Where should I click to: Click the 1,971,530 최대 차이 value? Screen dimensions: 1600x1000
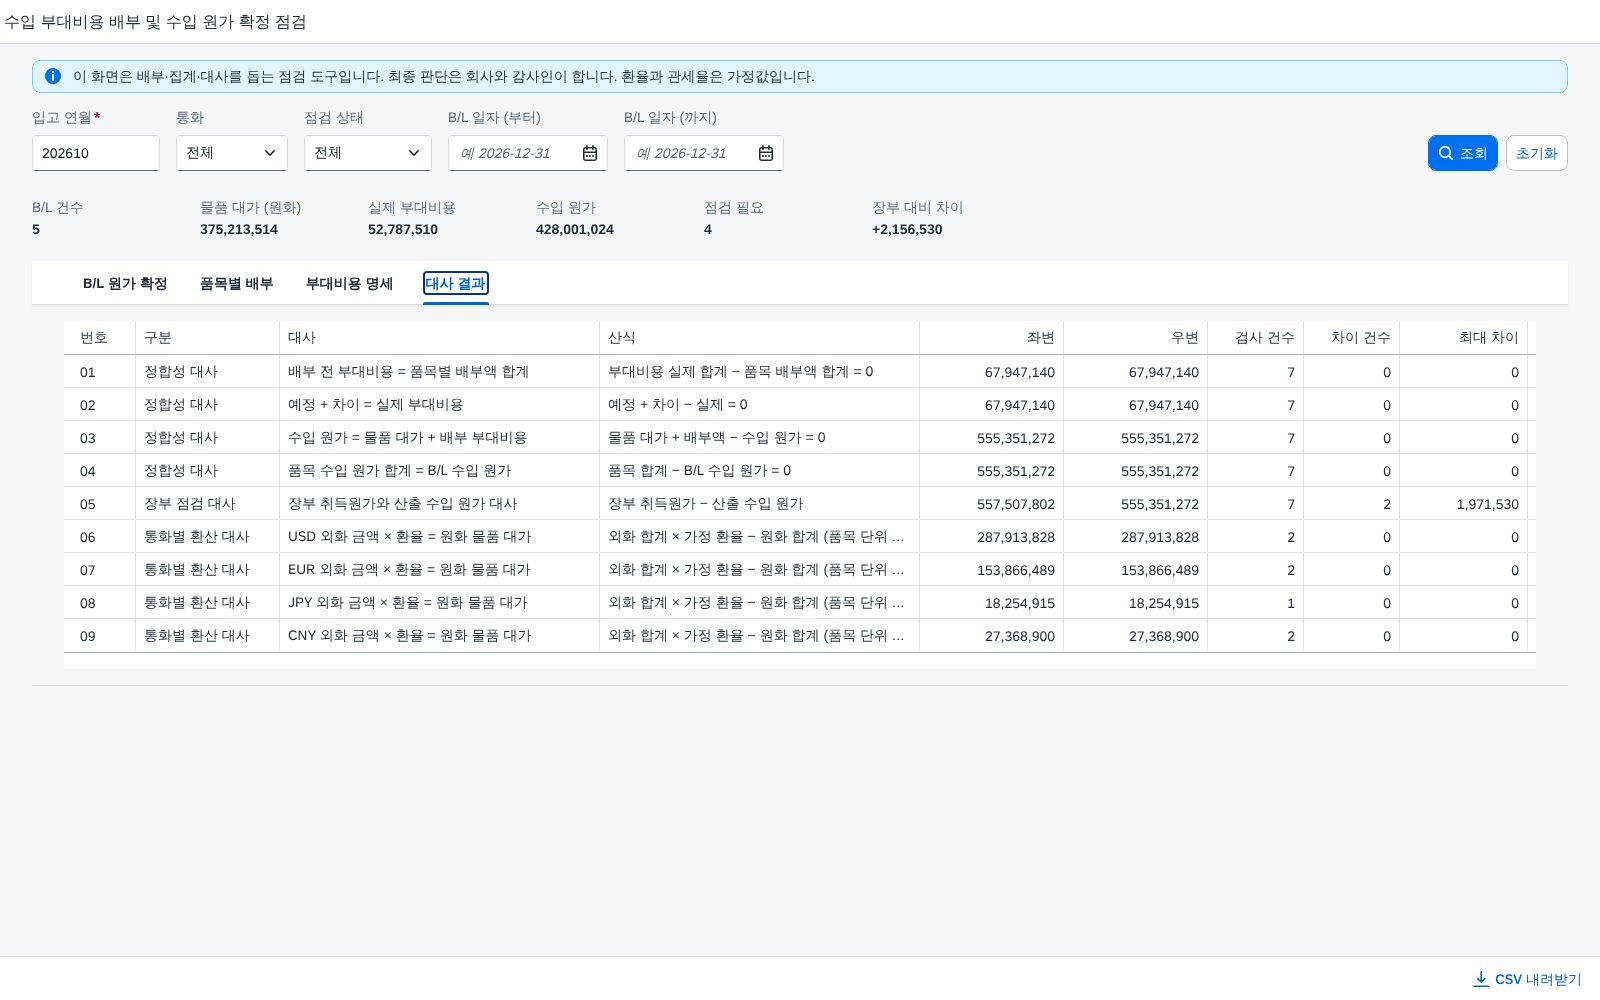pos(1487,504)
